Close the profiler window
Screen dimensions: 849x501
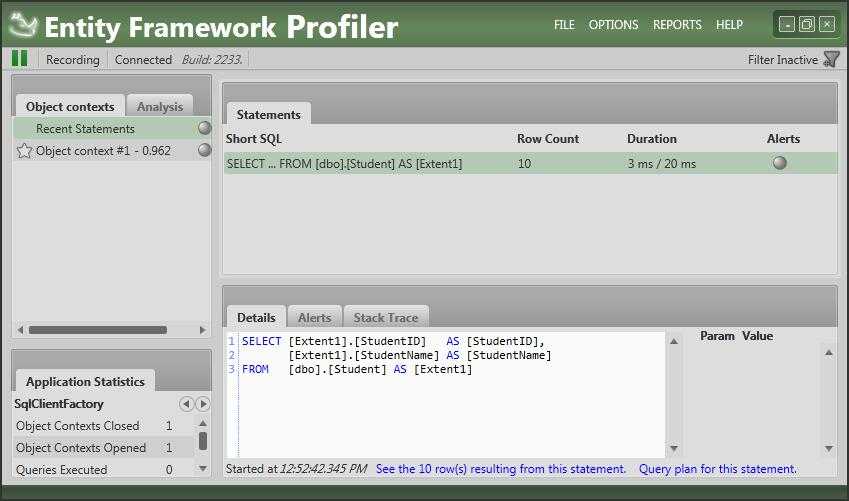(x=826, y=24)
